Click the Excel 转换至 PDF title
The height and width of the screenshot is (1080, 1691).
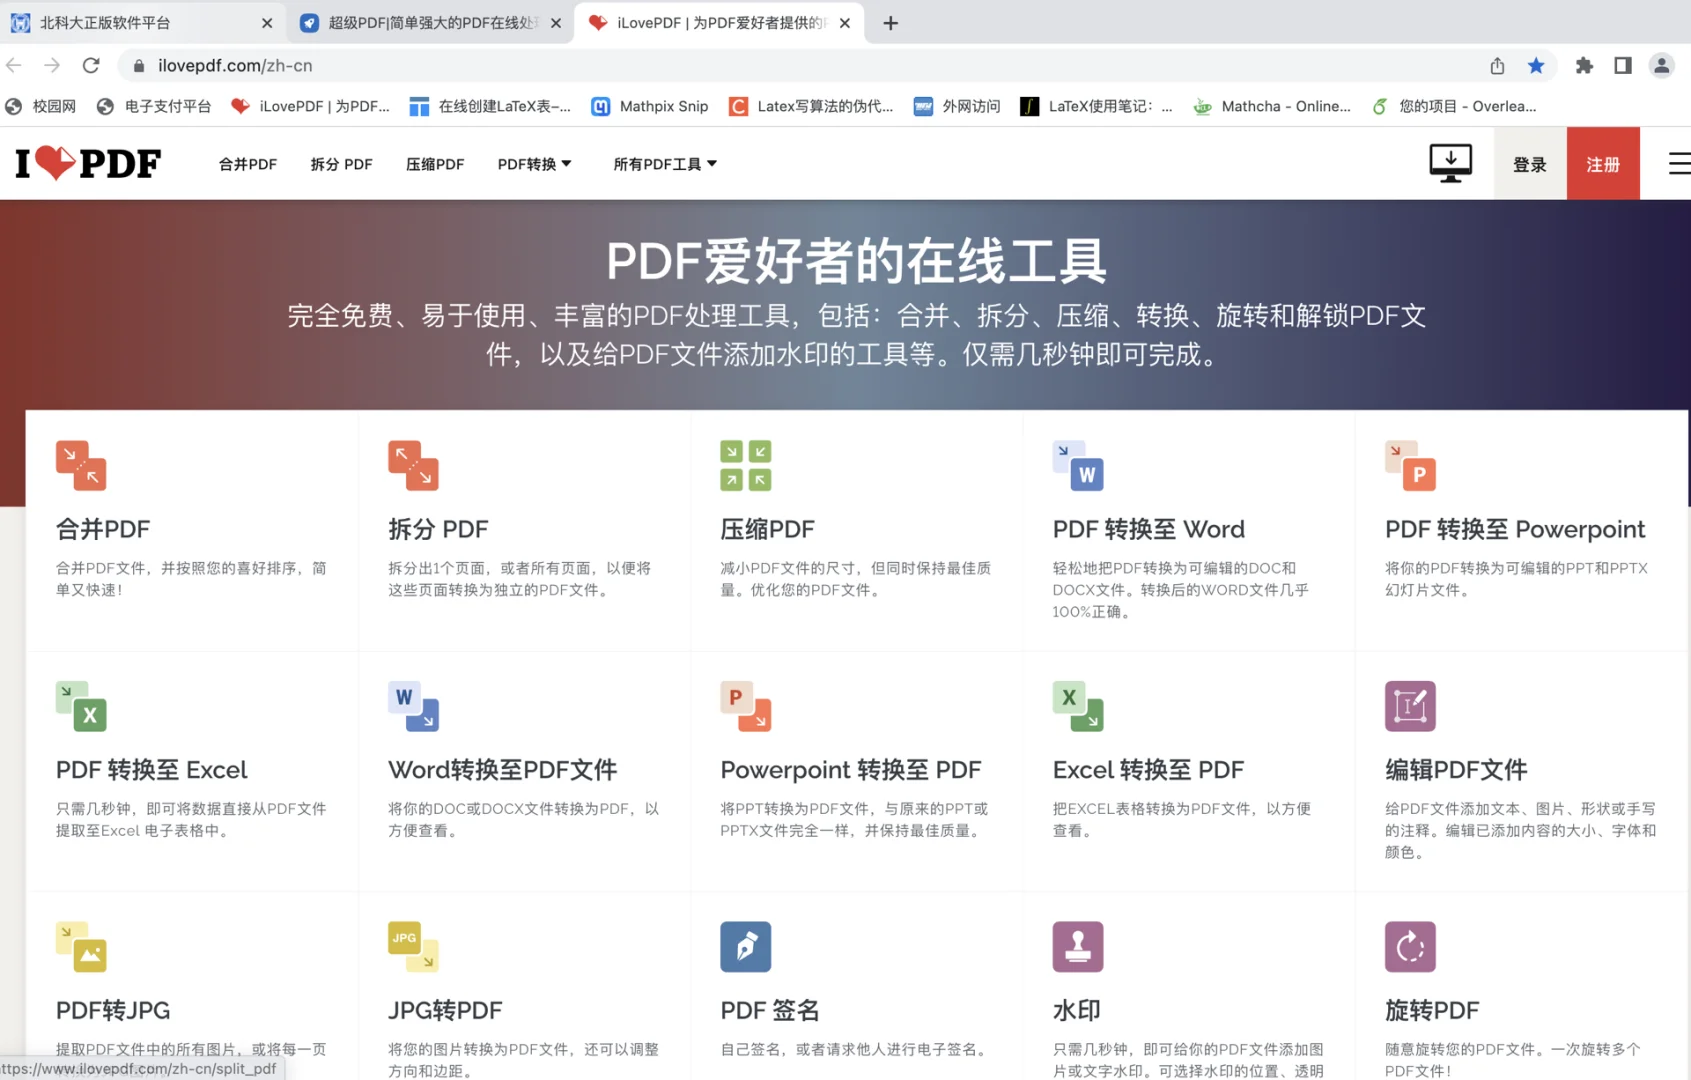click(1148, 770)
